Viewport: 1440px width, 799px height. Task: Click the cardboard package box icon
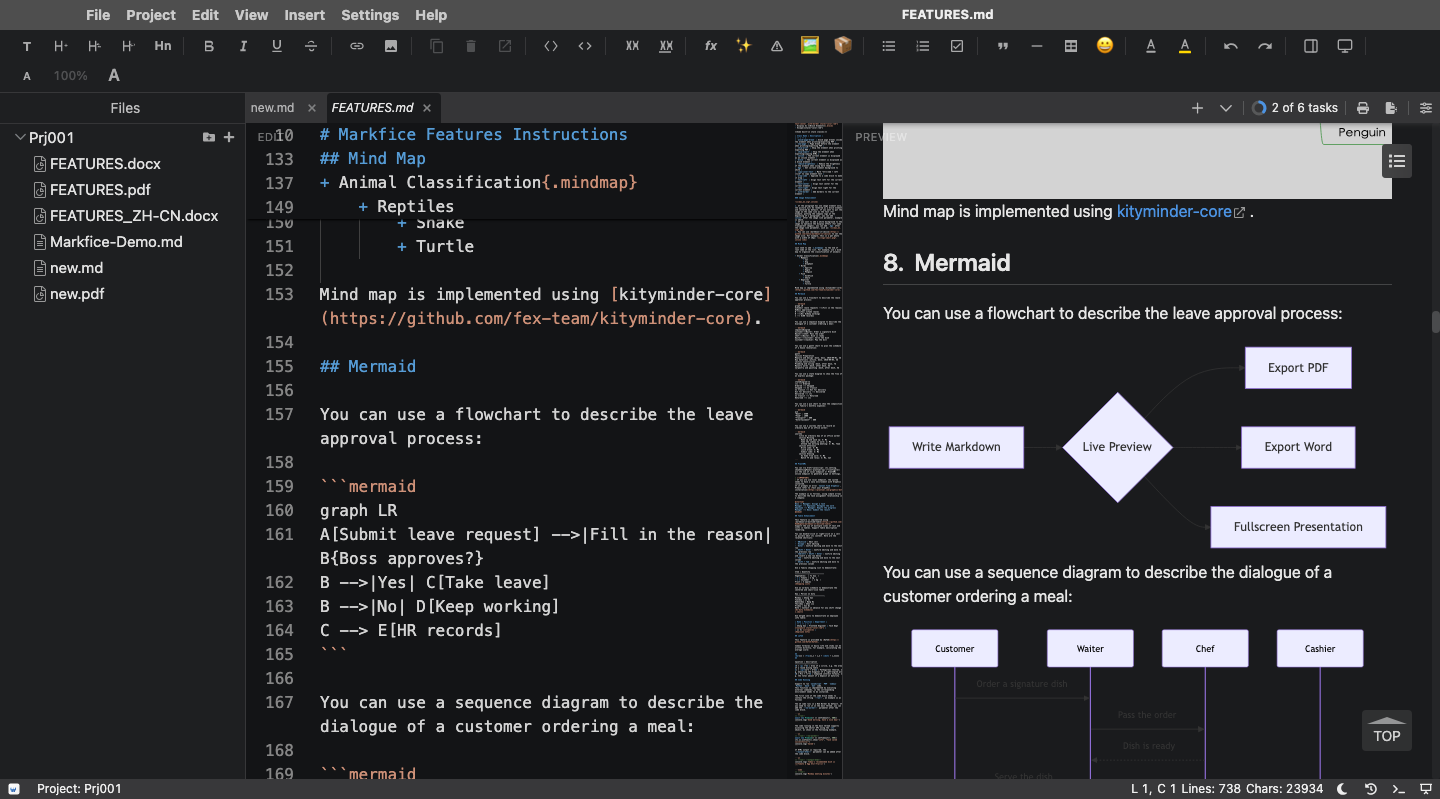pos(843,46)
